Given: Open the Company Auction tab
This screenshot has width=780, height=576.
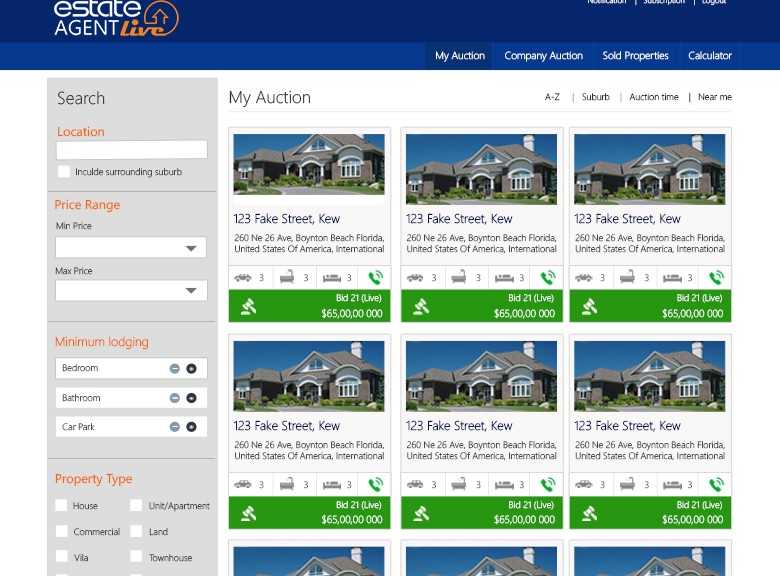Looking at the screenshot, I should click(543, 56).
